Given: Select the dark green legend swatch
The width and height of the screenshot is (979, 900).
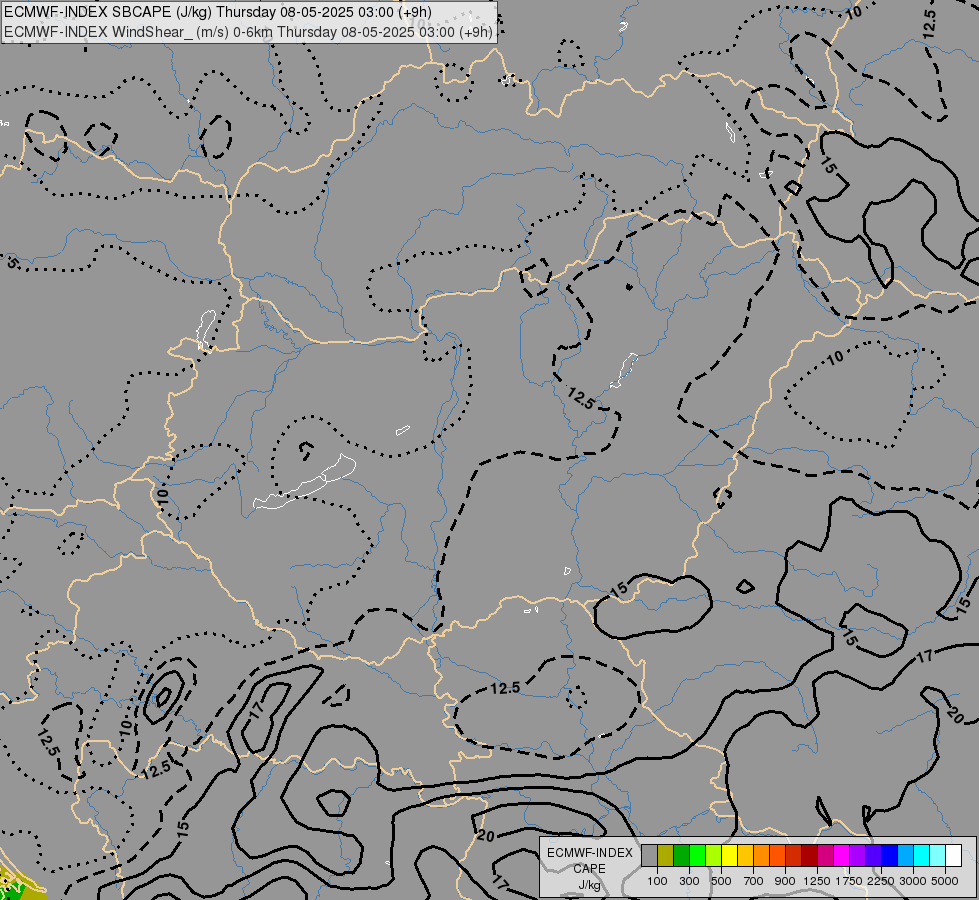Looking at the screenshot, I should click(x=681, y=856).
